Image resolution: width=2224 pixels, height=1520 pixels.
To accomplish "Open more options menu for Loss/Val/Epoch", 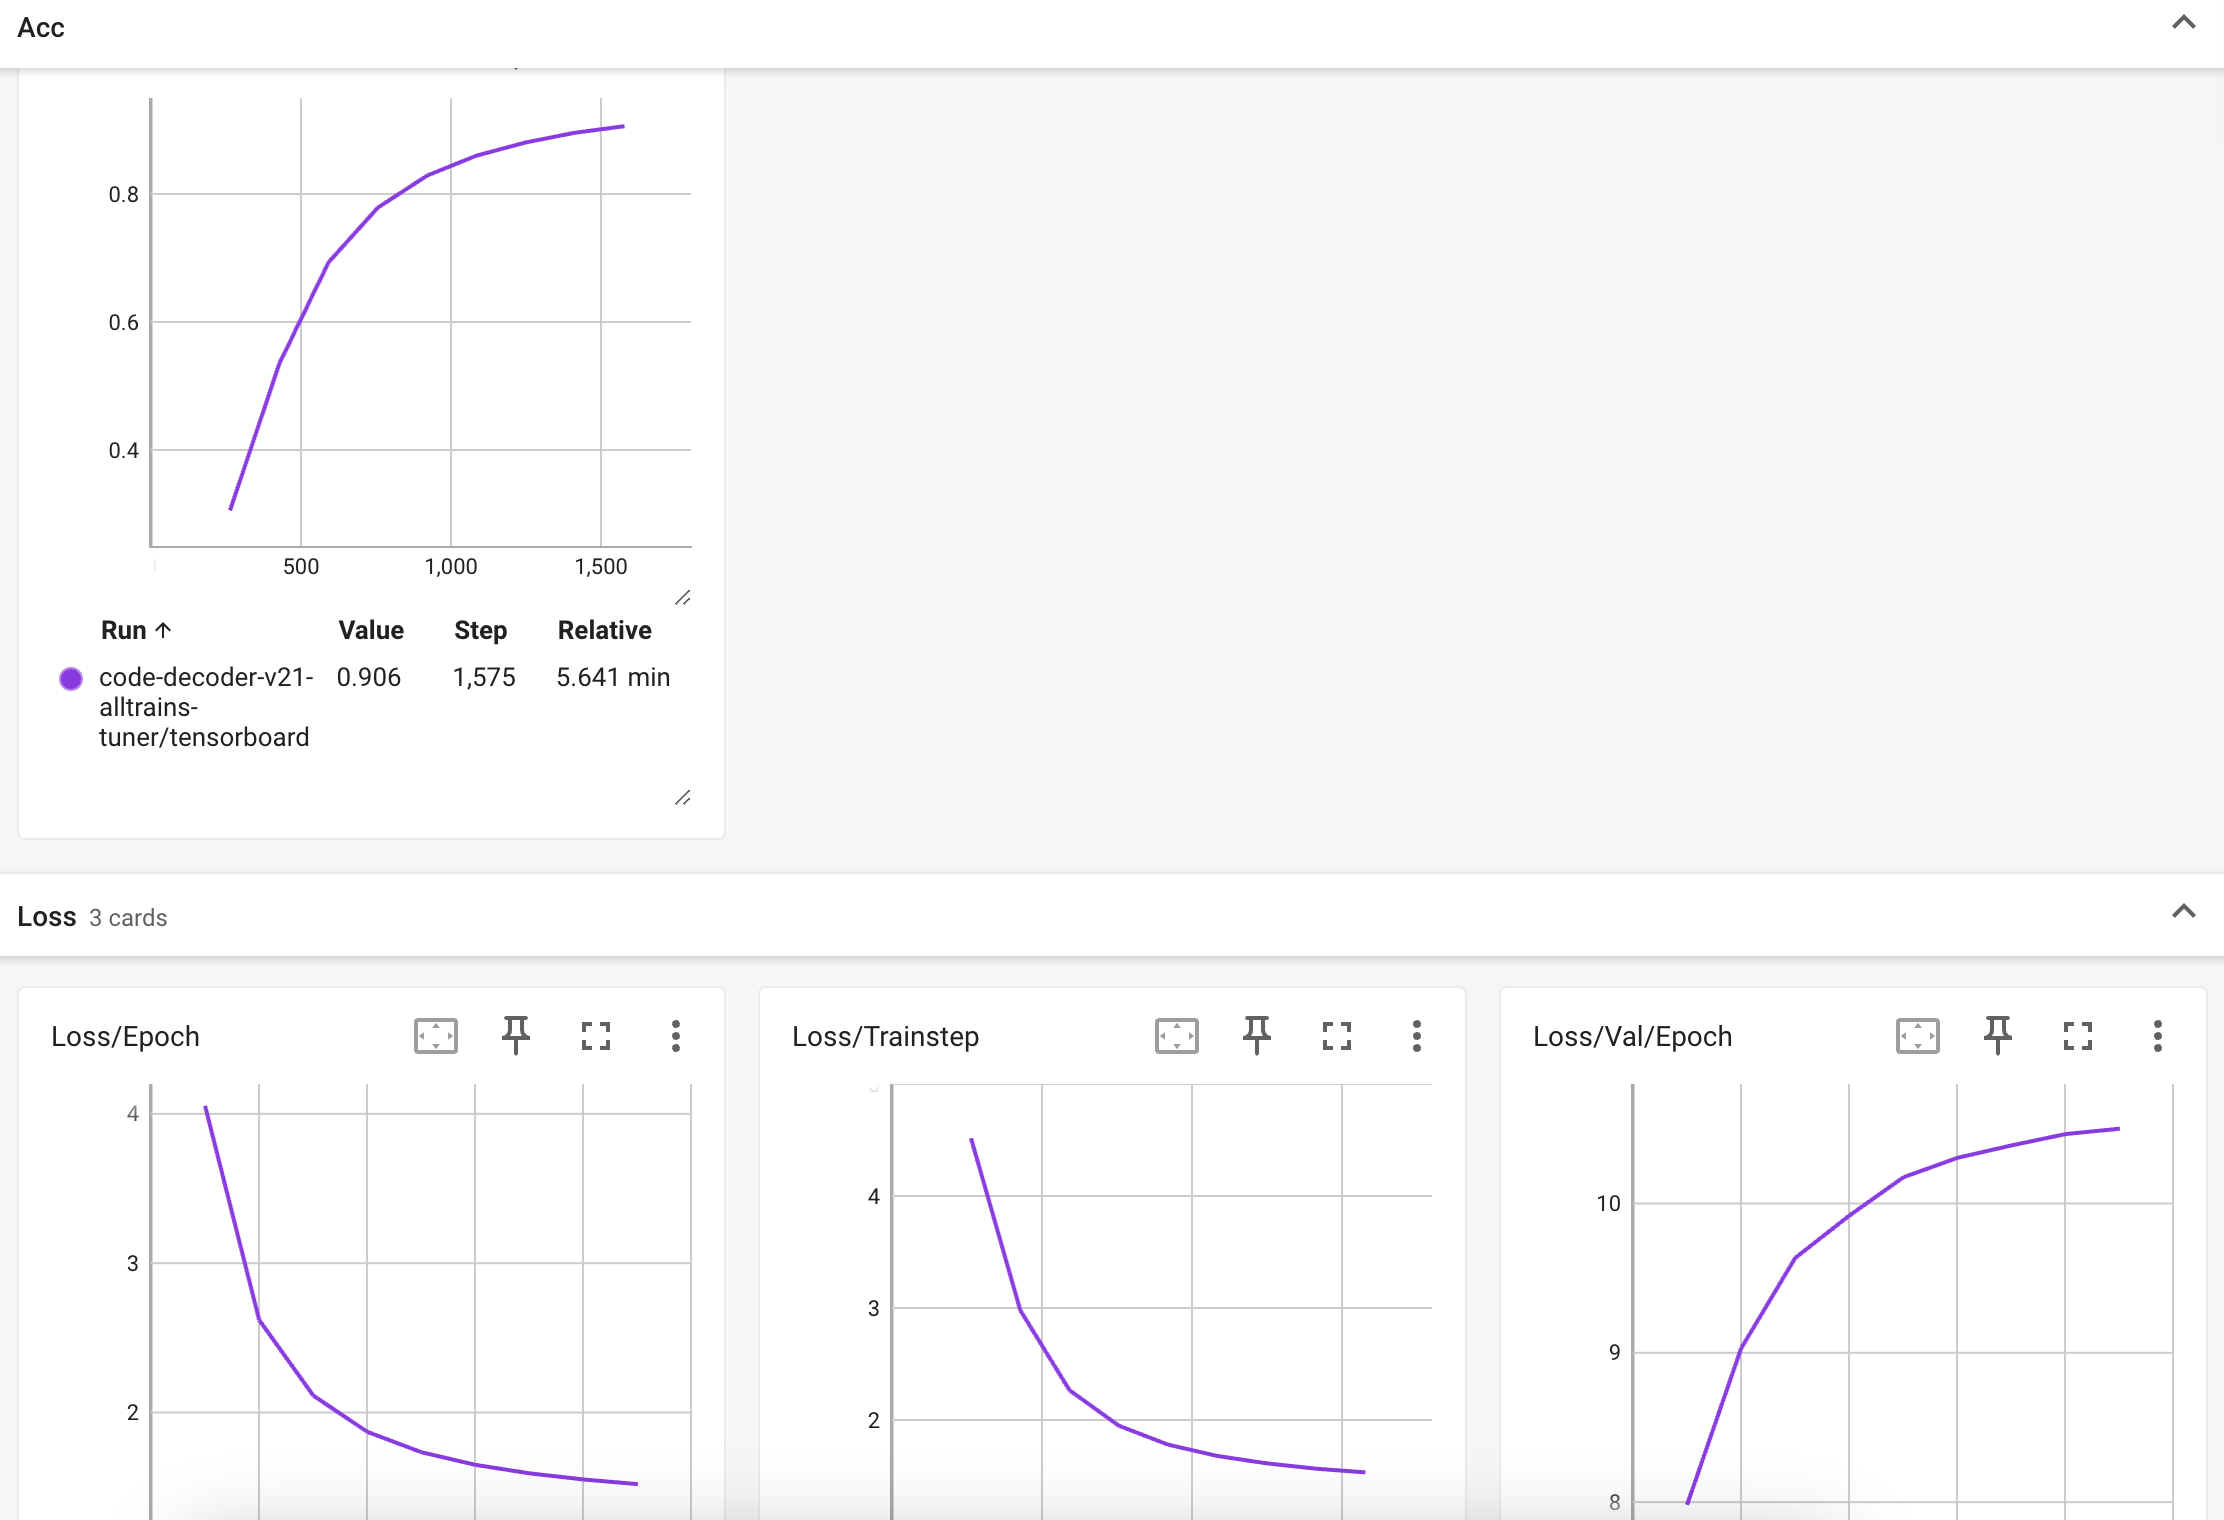I will click(x=2158, y=1036).
